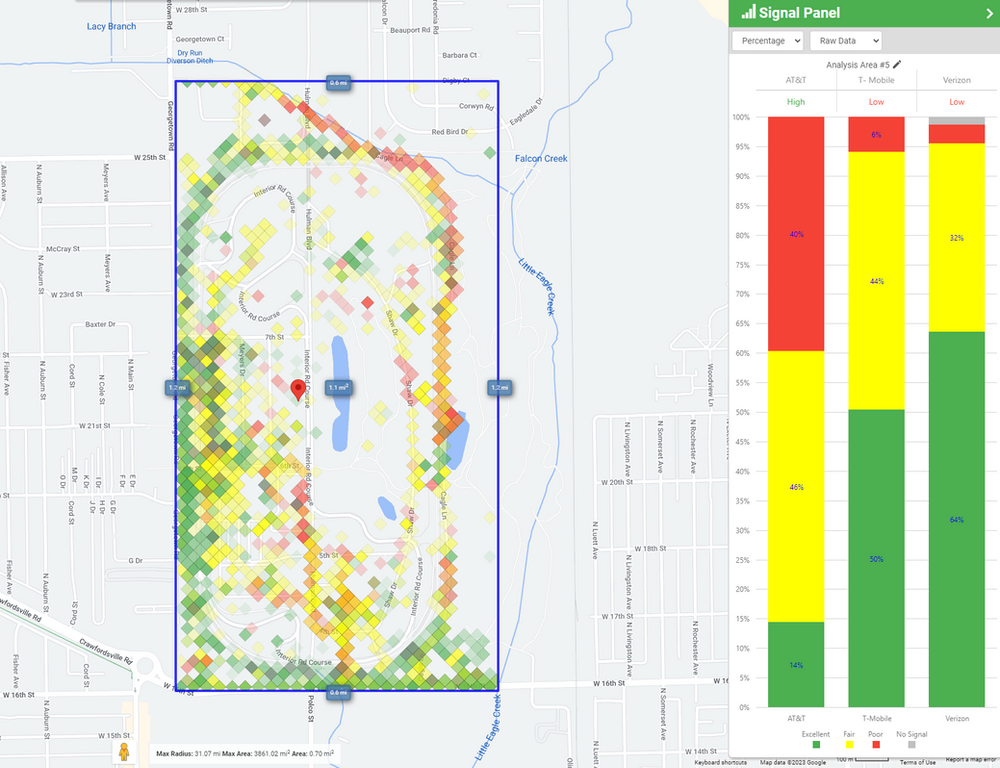Click the No Signal gray legend swatch
Screen dimensions: 1000x768
click(911, 744)
